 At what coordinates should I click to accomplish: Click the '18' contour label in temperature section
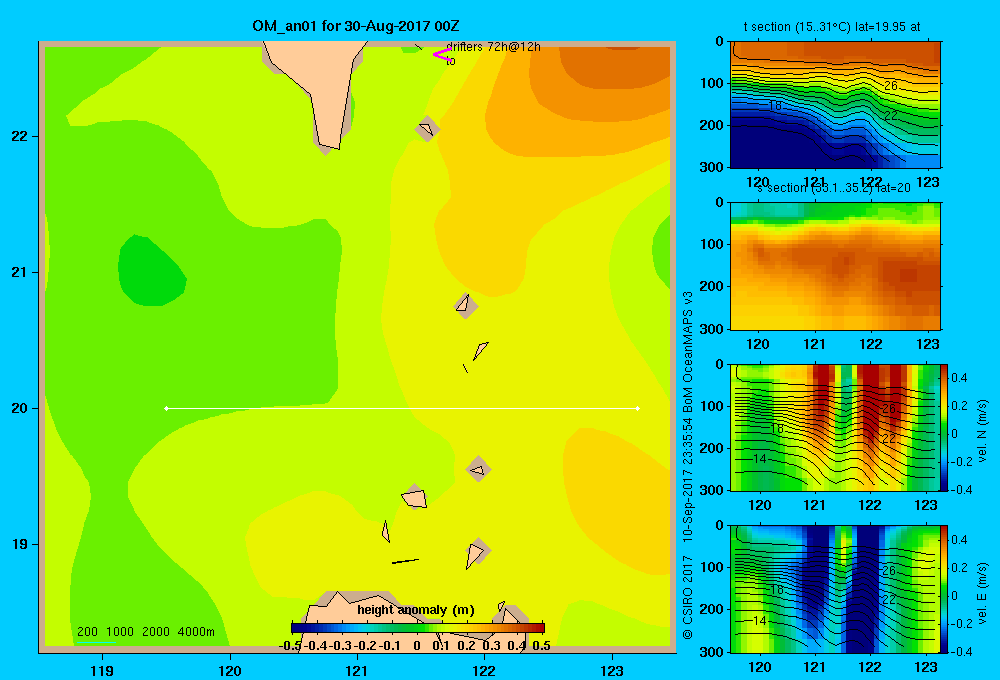pyautogui.click(x=775, y=105)
